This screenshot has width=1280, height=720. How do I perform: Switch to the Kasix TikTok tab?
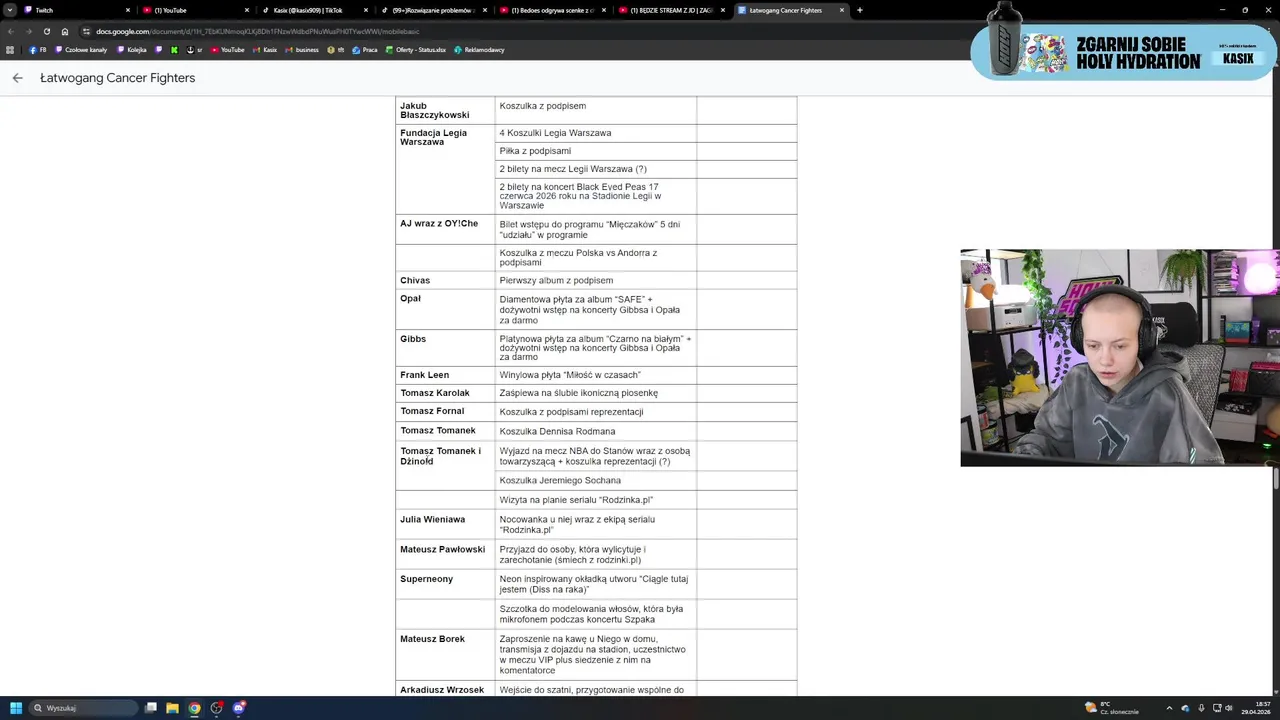[314, 10]
